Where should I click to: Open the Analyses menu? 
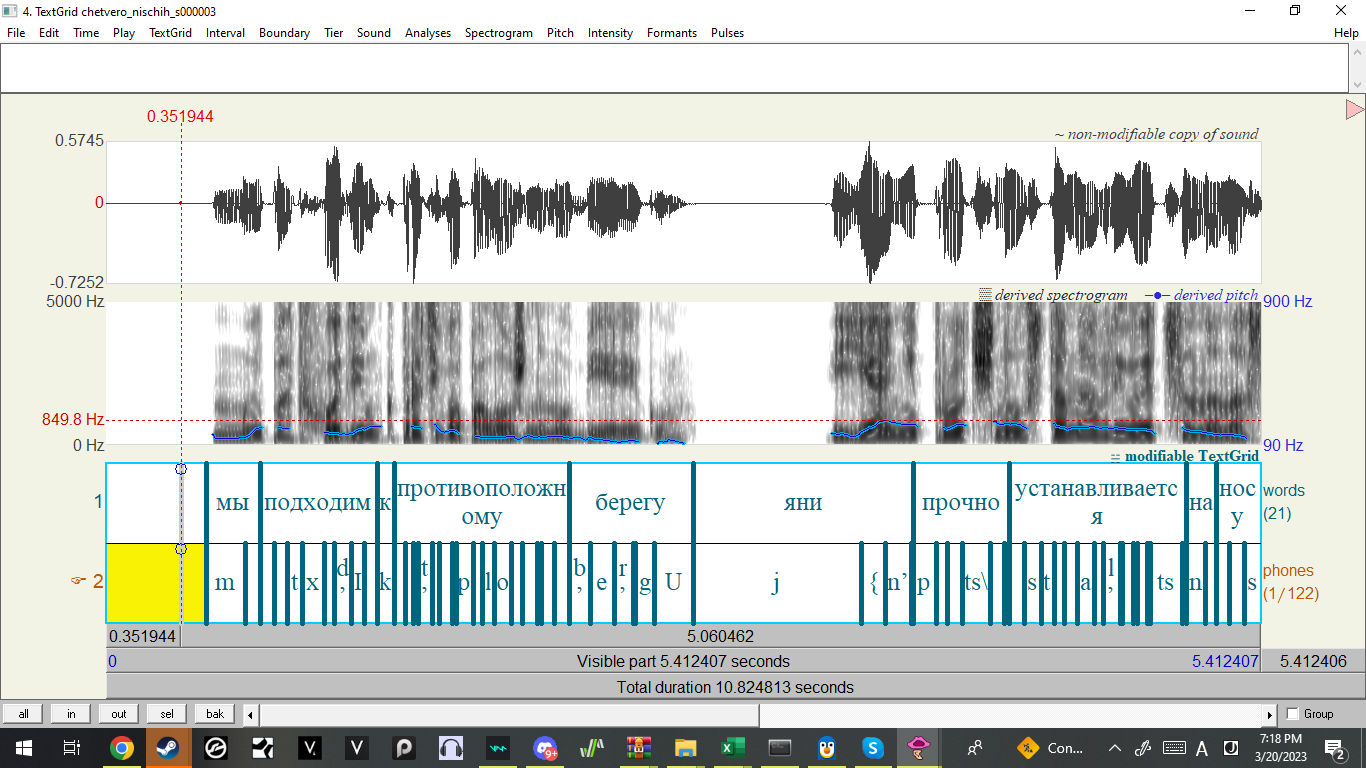(428, 33)
